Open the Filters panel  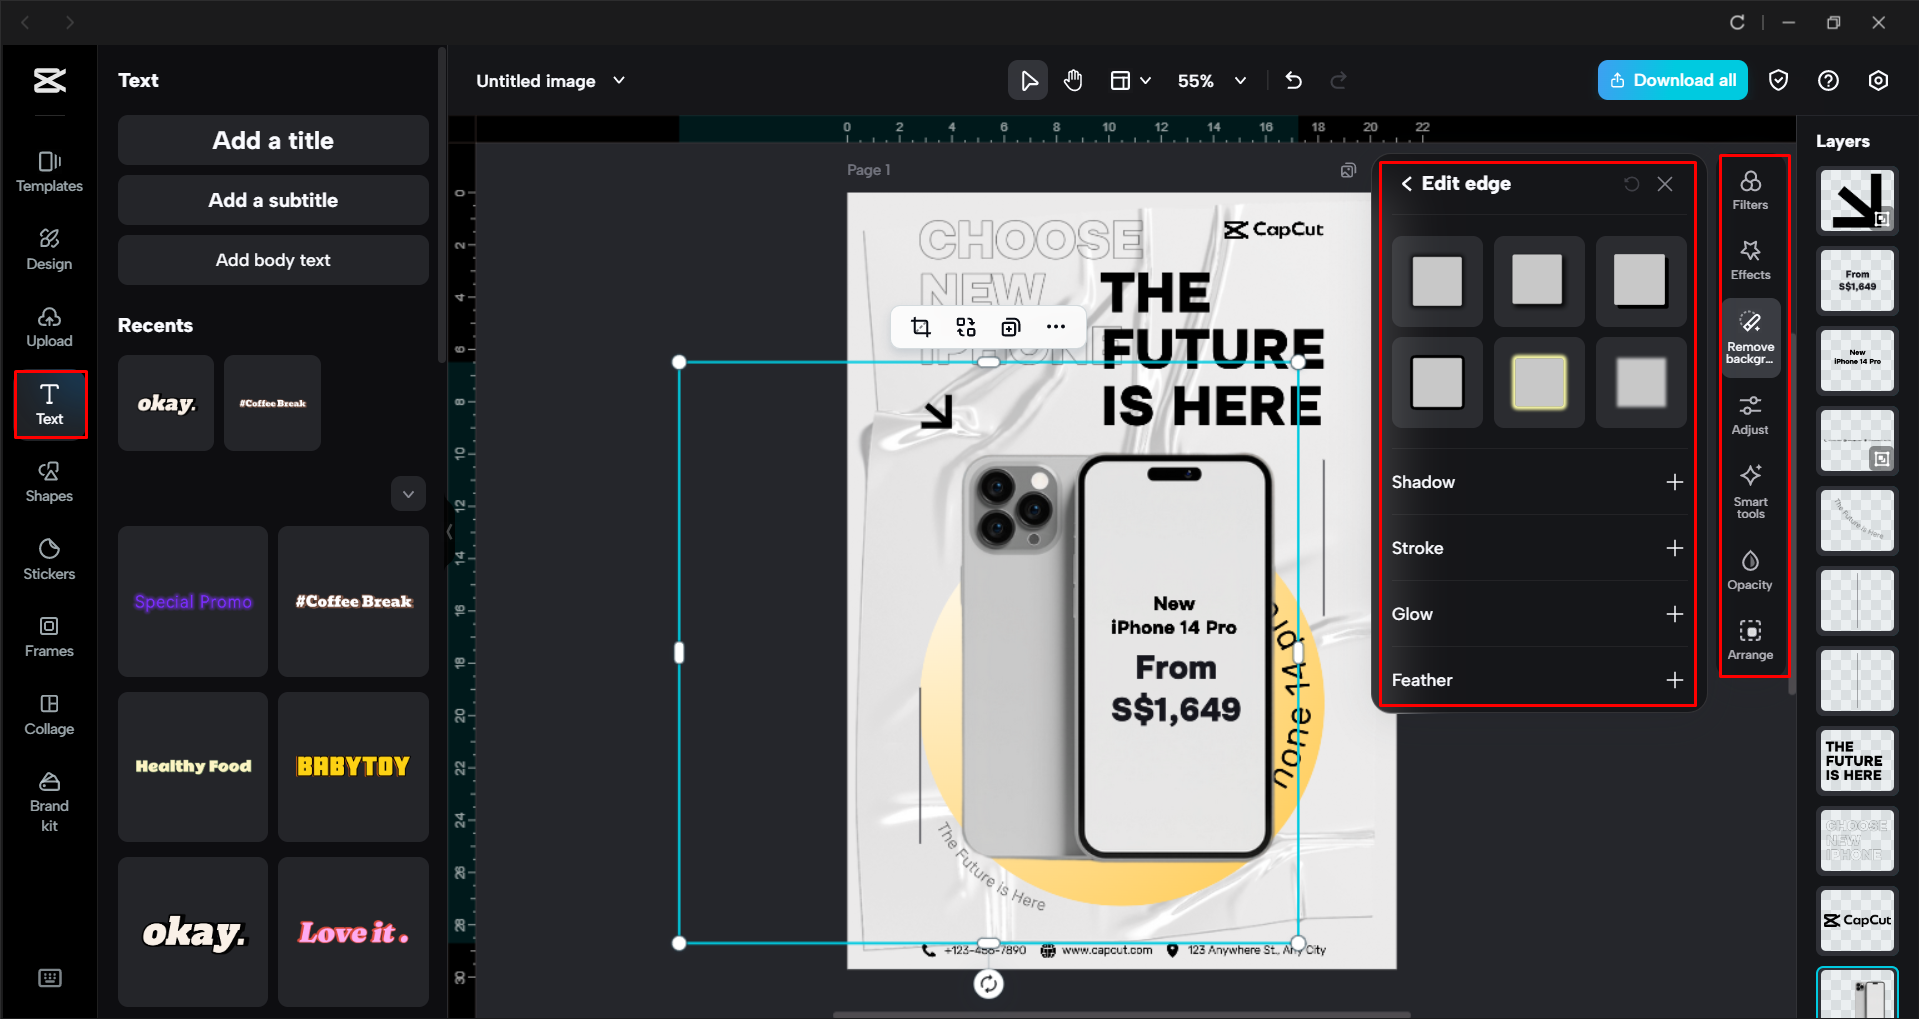[1750, 188]
